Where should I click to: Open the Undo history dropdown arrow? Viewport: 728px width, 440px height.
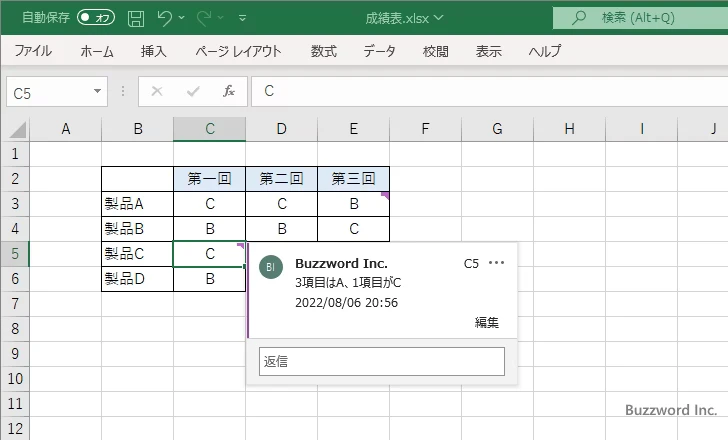[182, 18]
